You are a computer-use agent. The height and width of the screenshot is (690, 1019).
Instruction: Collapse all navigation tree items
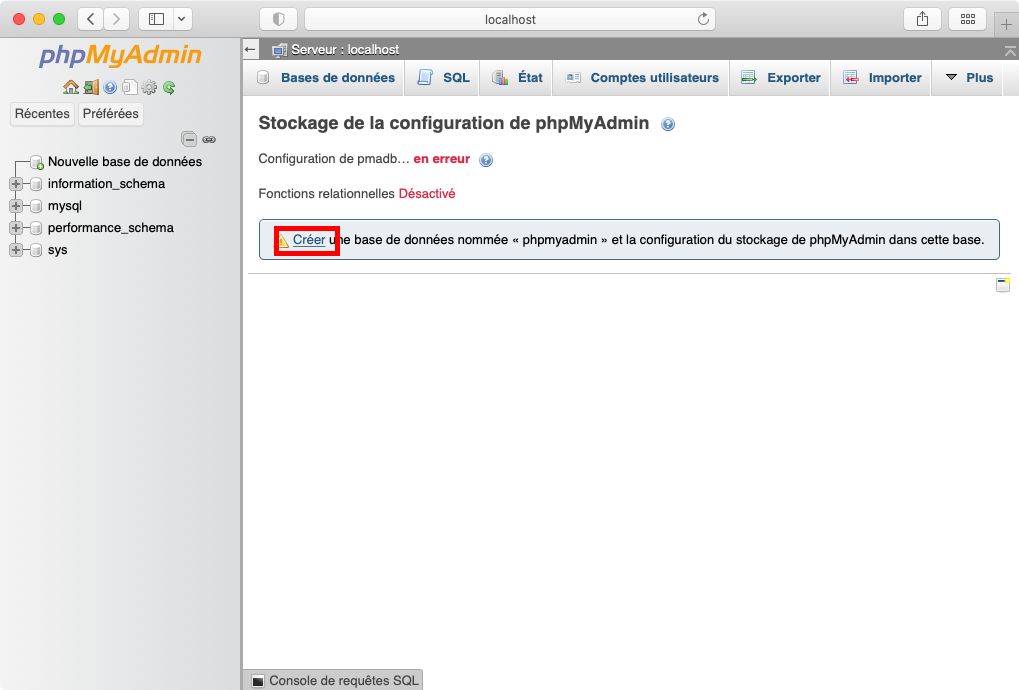188,139
